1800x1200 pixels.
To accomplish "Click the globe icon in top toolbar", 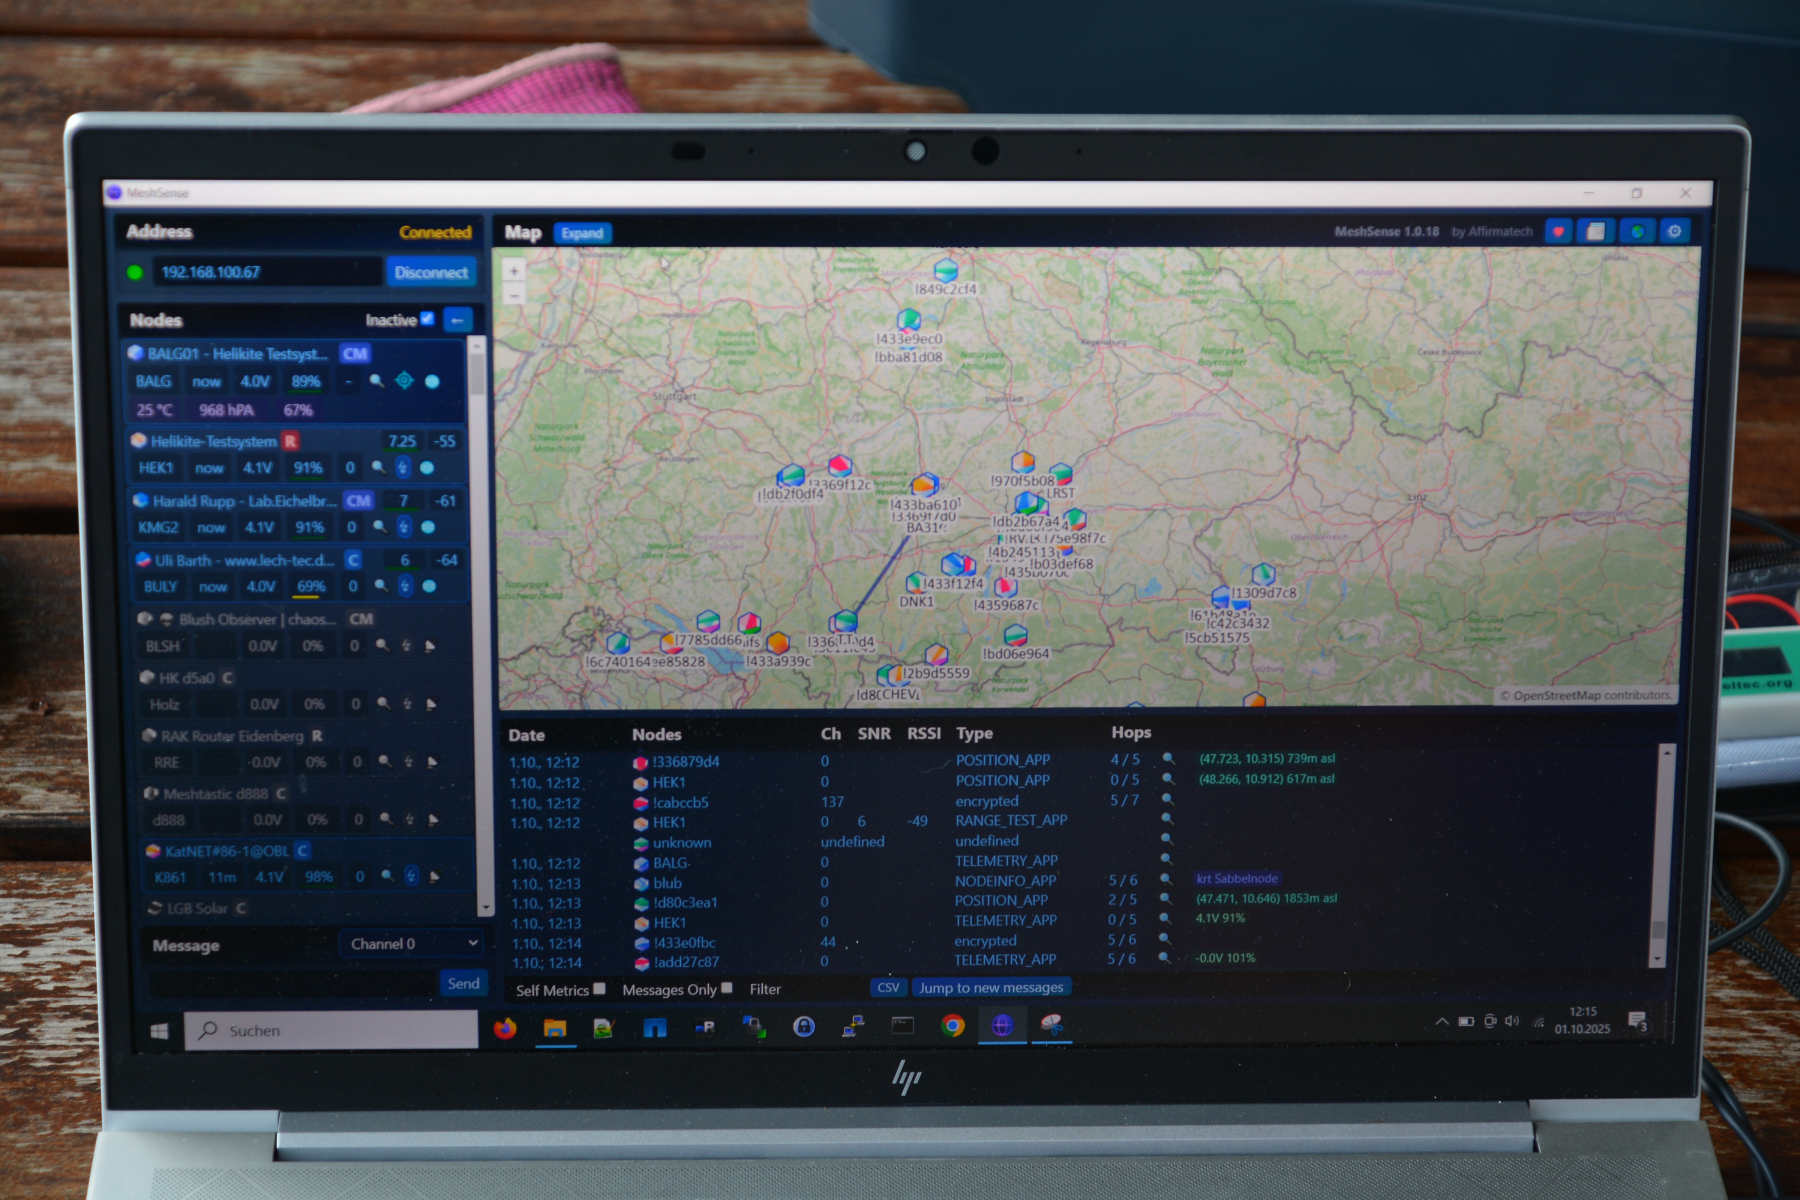I will coord(1637,232).
